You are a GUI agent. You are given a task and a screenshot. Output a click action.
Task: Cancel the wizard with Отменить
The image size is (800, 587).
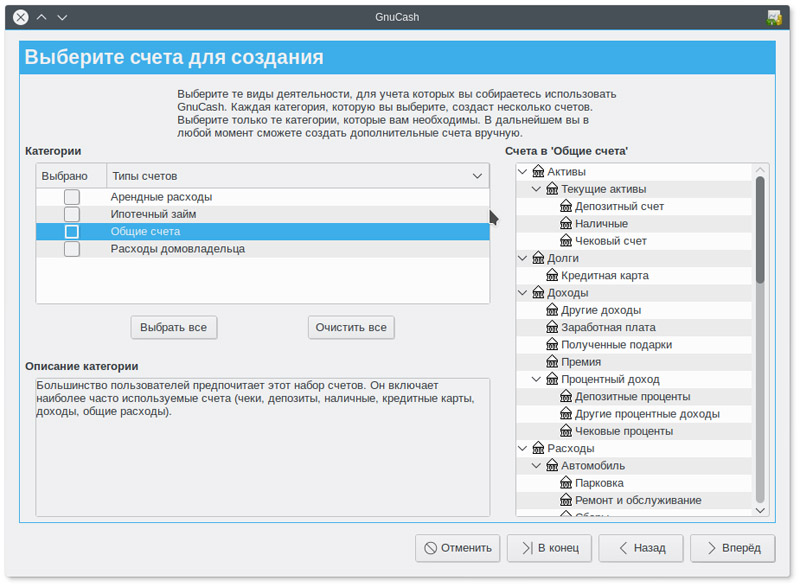pos(458,548)
